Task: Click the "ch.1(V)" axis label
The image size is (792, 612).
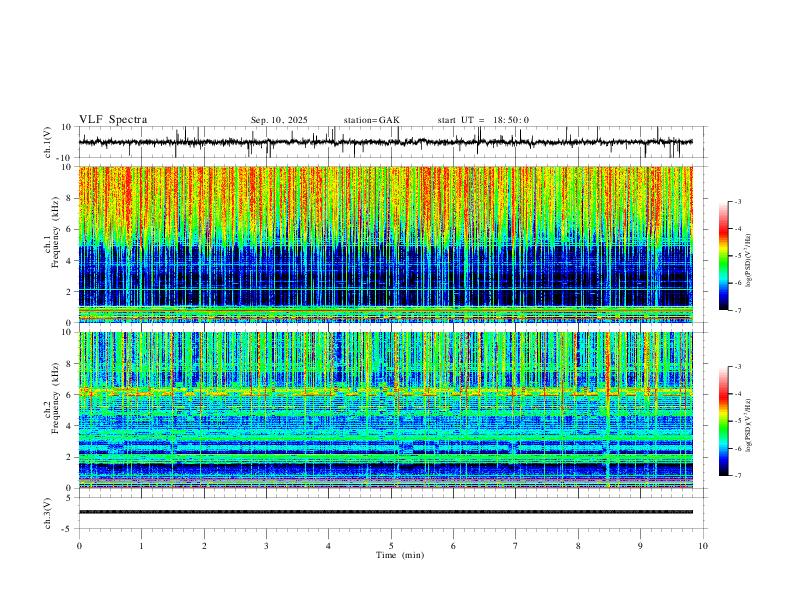Action: pyautogui.click(x=48, y=142)
